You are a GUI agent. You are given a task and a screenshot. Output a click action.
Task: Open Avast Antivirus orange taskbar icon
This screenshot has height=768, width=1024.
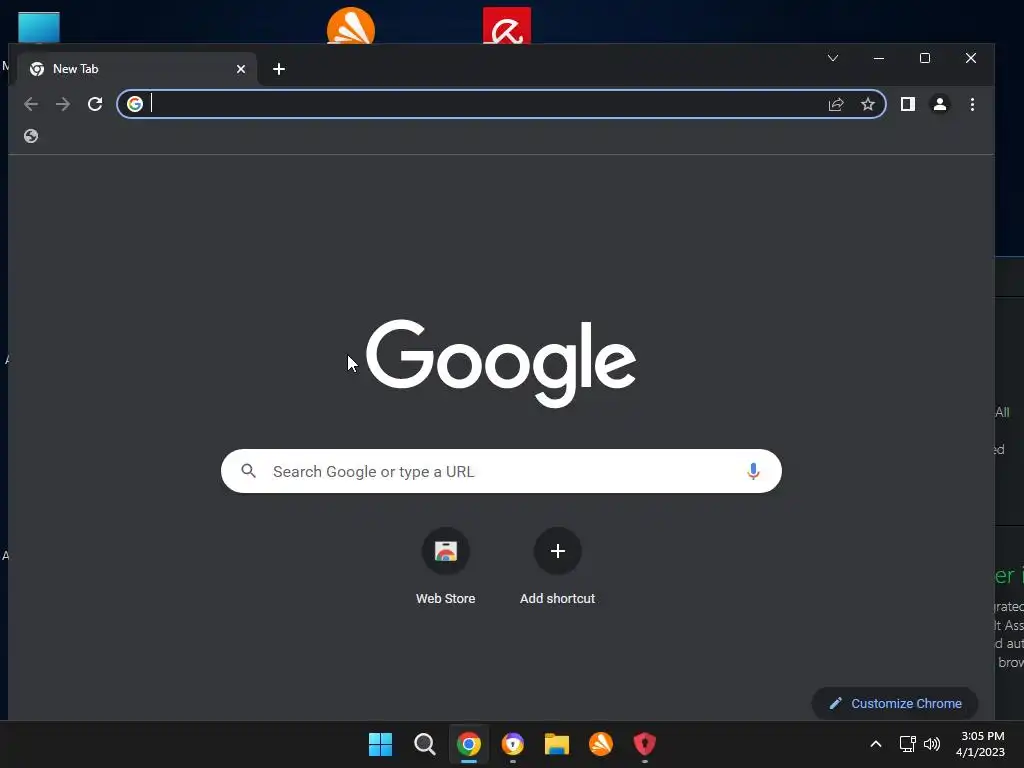click(601, 744)
